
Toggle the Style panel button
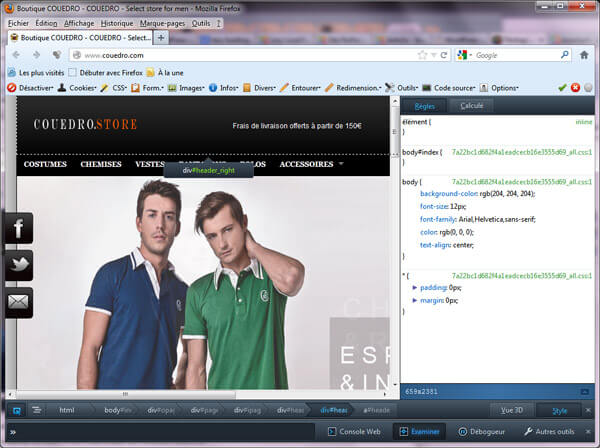click(559, 411)
